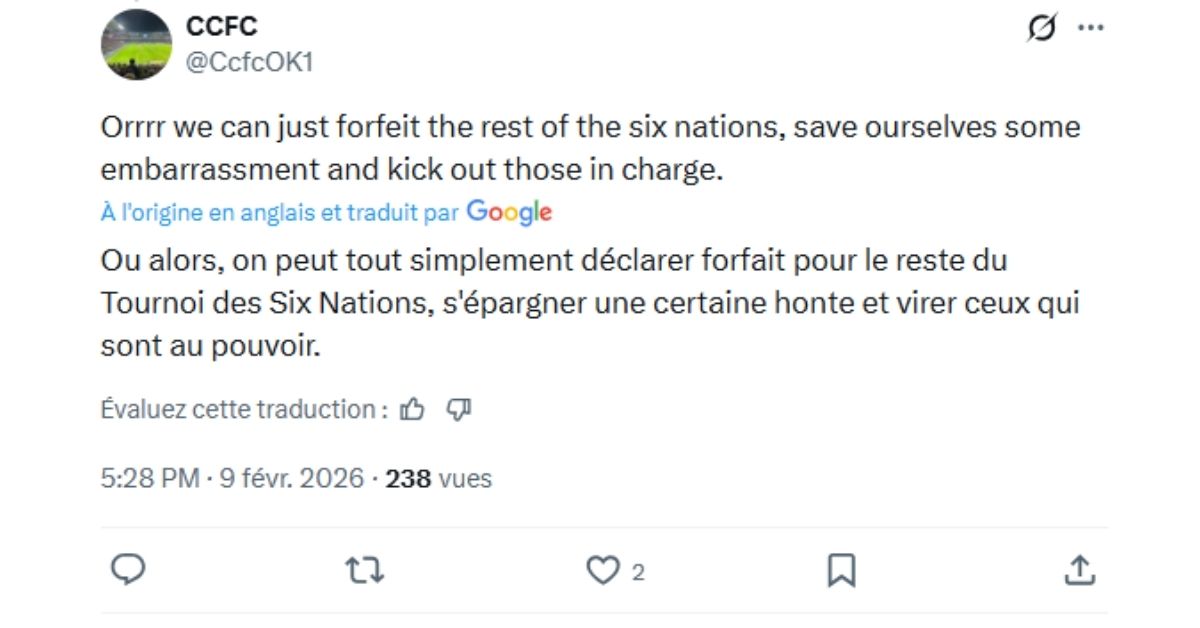Open the CCFC stadium profile avatar
Image resolution: width=1200 pixels, height=628 pixels.
pos(136,44)
